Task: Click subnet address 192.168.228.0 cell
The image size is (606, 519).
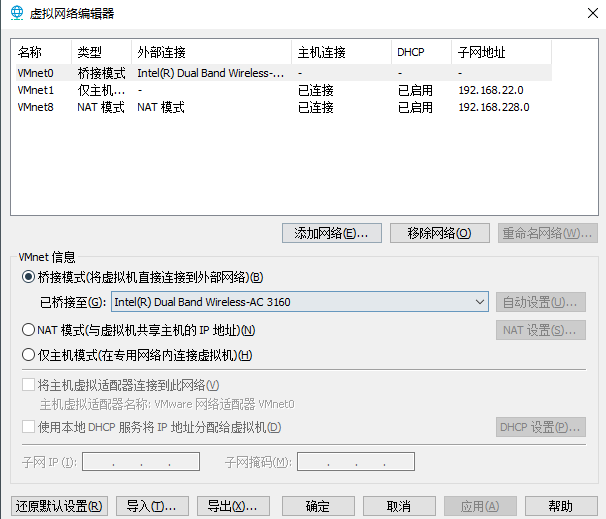Action: (x=494, y=107)
